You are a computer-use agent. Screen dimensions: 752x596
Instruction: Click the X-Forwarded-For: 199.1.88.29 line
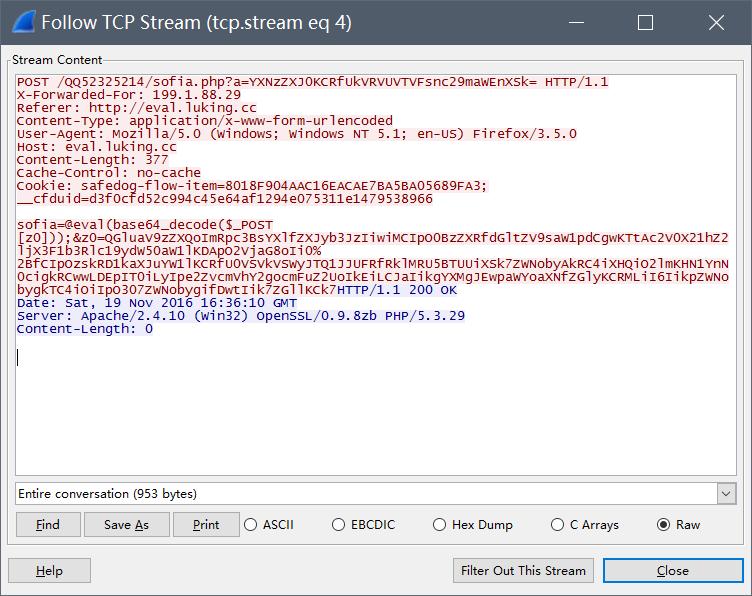pyautogui.click(x=129, y=95)
